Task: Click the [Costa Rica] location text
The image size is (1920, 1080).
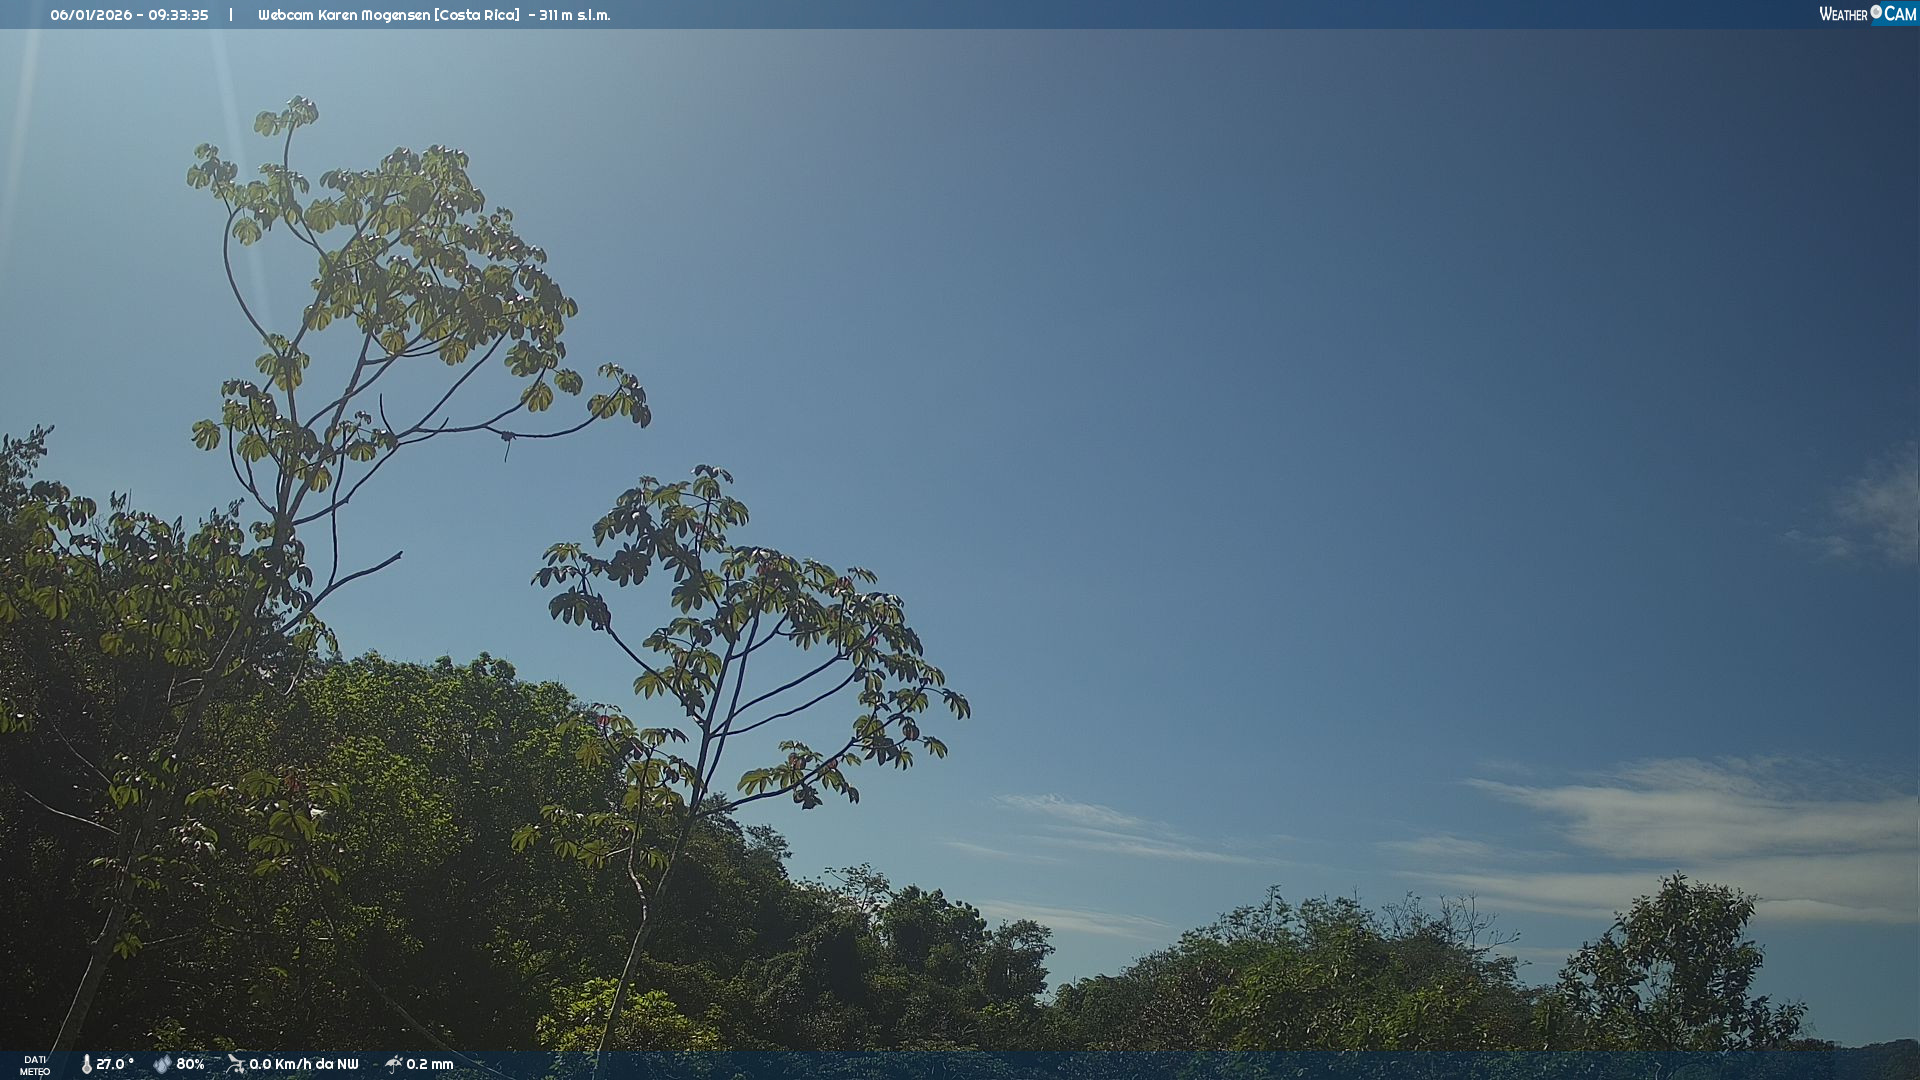Action: tap(477, 15)
